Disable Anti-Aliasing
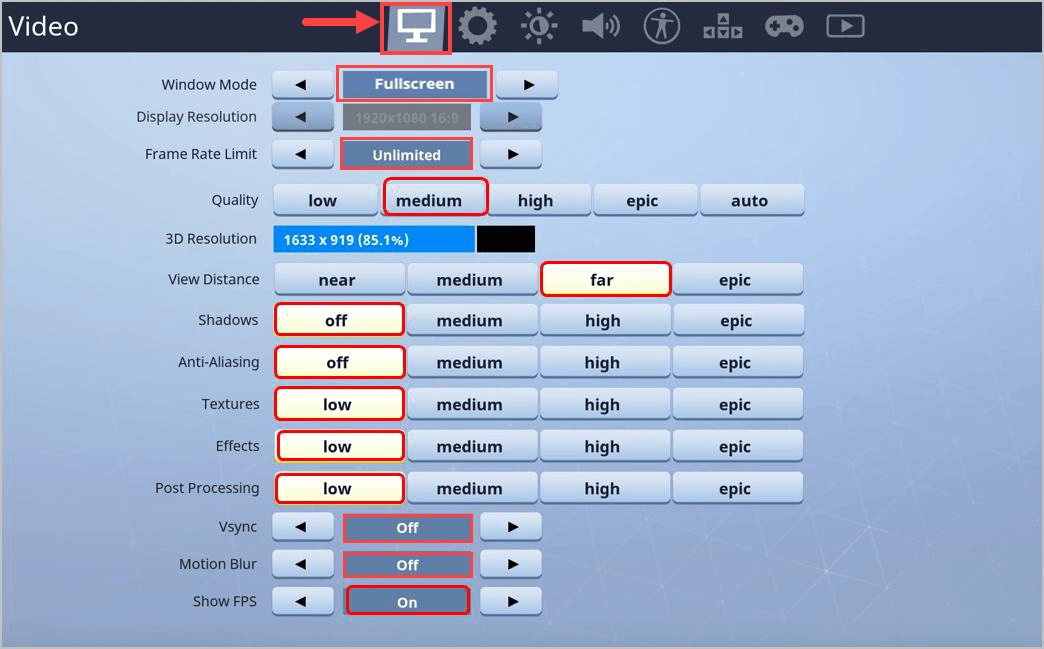The image size is (1044, 649). (339, 361)
